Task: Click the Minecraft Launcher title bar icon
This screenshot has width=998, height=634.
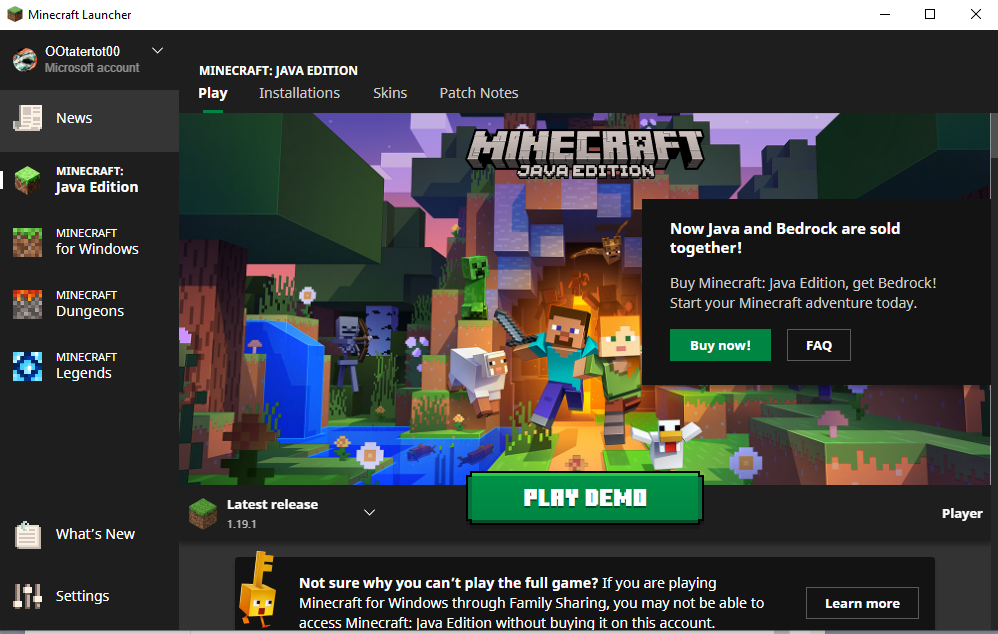Action: (14, 14)
